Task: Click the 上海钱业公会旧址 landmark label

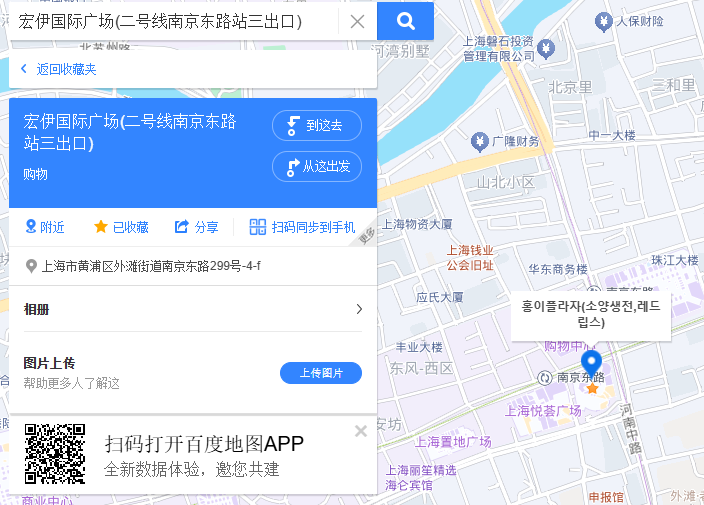Action: point(470,258)
